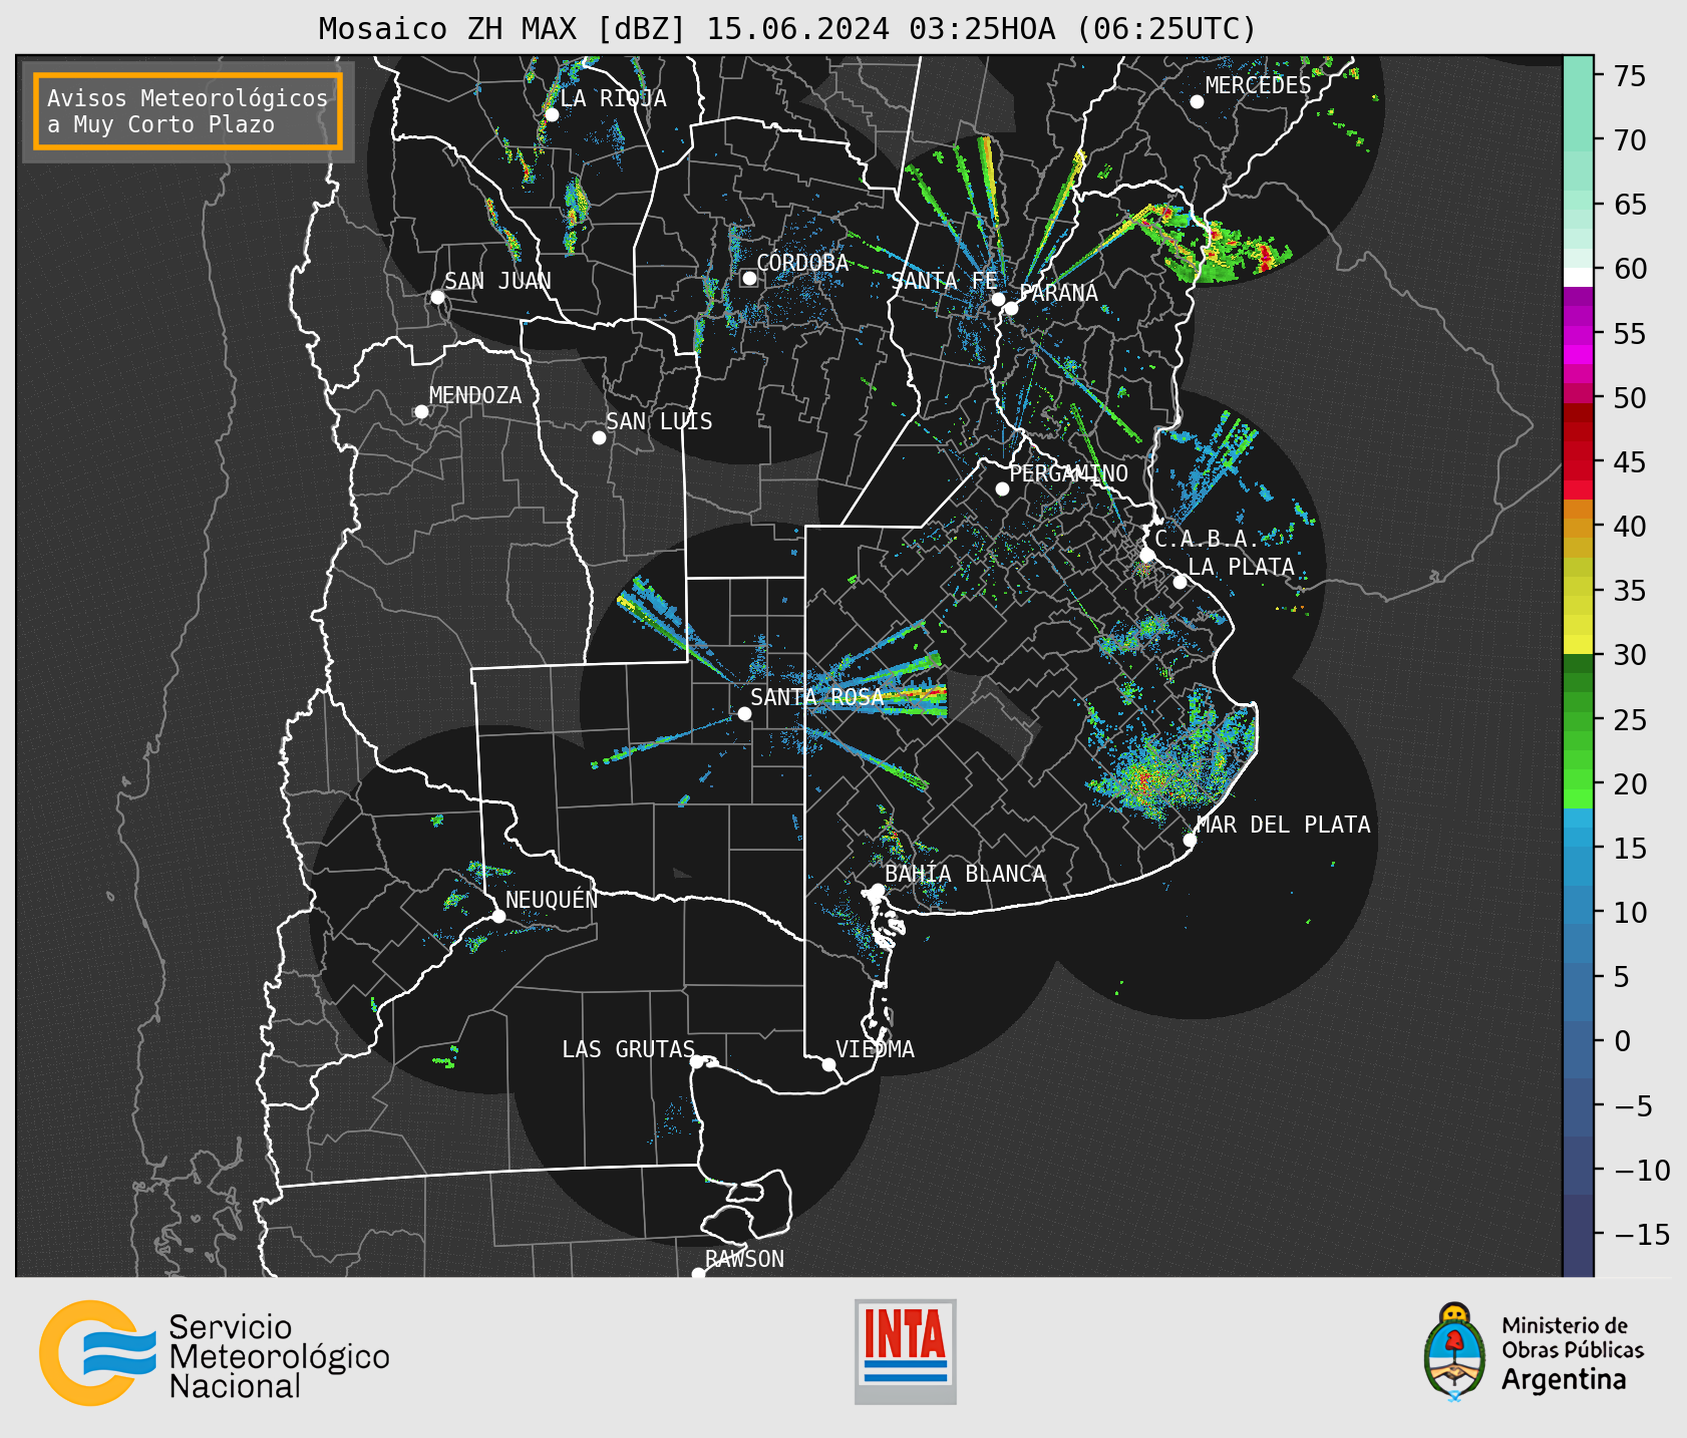Click the red 45 dBZ swatch on scale
The image size is (1687, 1438).
pos(1578,463)
